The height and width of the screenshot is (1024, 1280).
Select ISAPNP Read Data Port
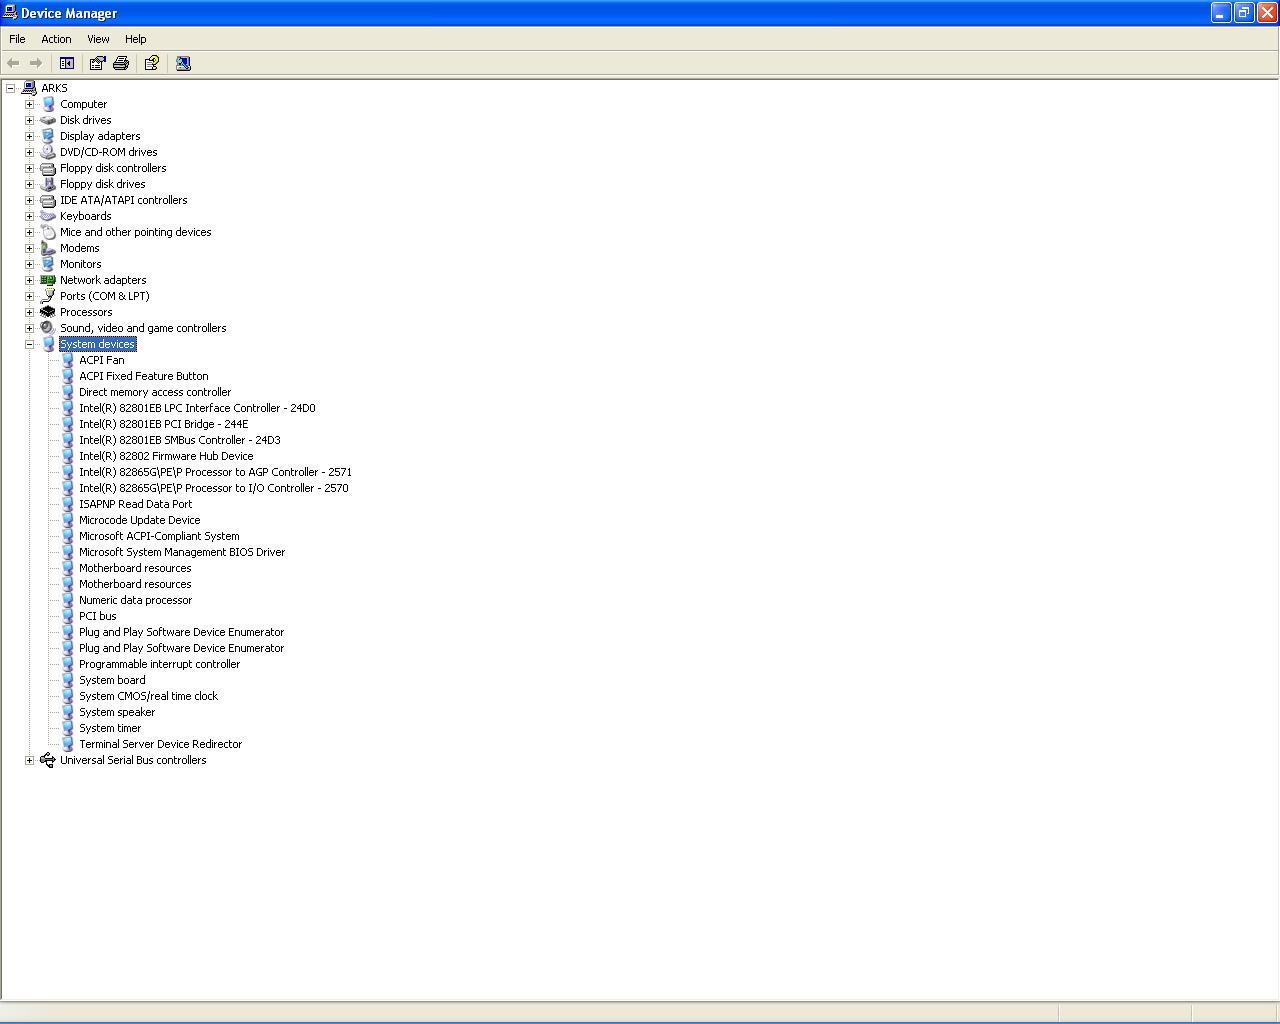(136, 504)
